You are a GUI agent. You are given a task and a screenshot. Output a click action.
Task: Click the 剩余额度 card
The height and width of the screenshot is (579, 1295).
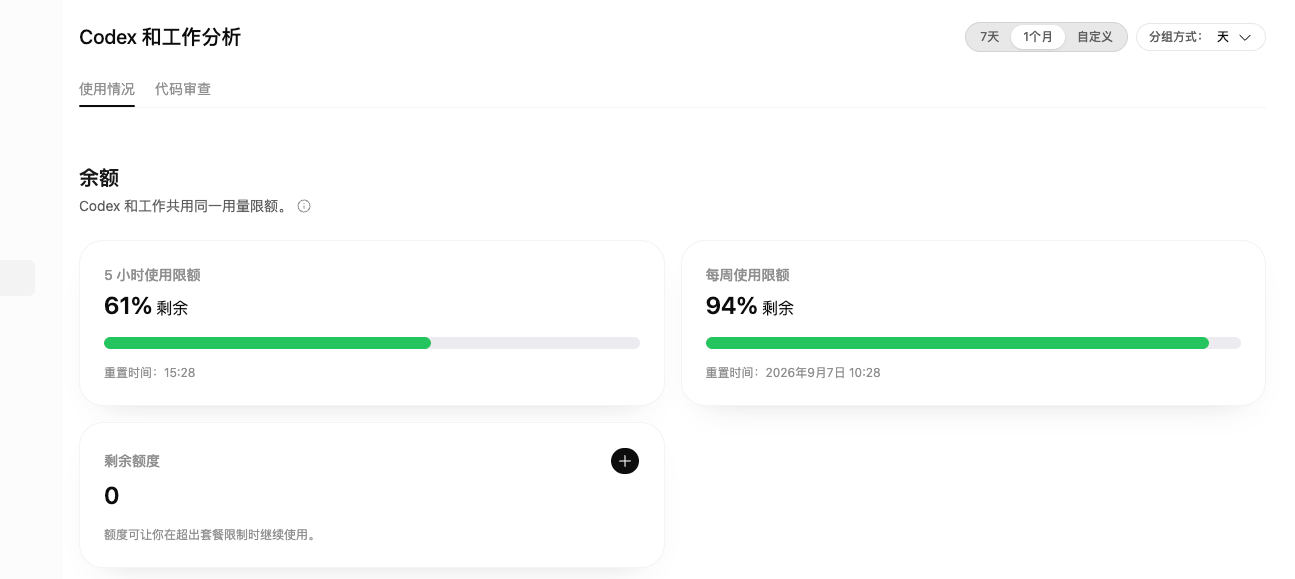tap(372, 495)
